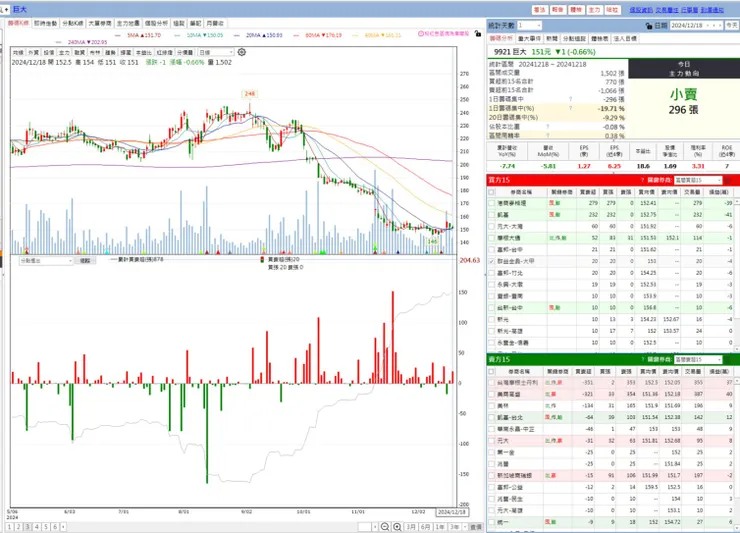Click the 查價 button at bottom right
Viewport: 740px width, 533px height.
coord(476,526)
